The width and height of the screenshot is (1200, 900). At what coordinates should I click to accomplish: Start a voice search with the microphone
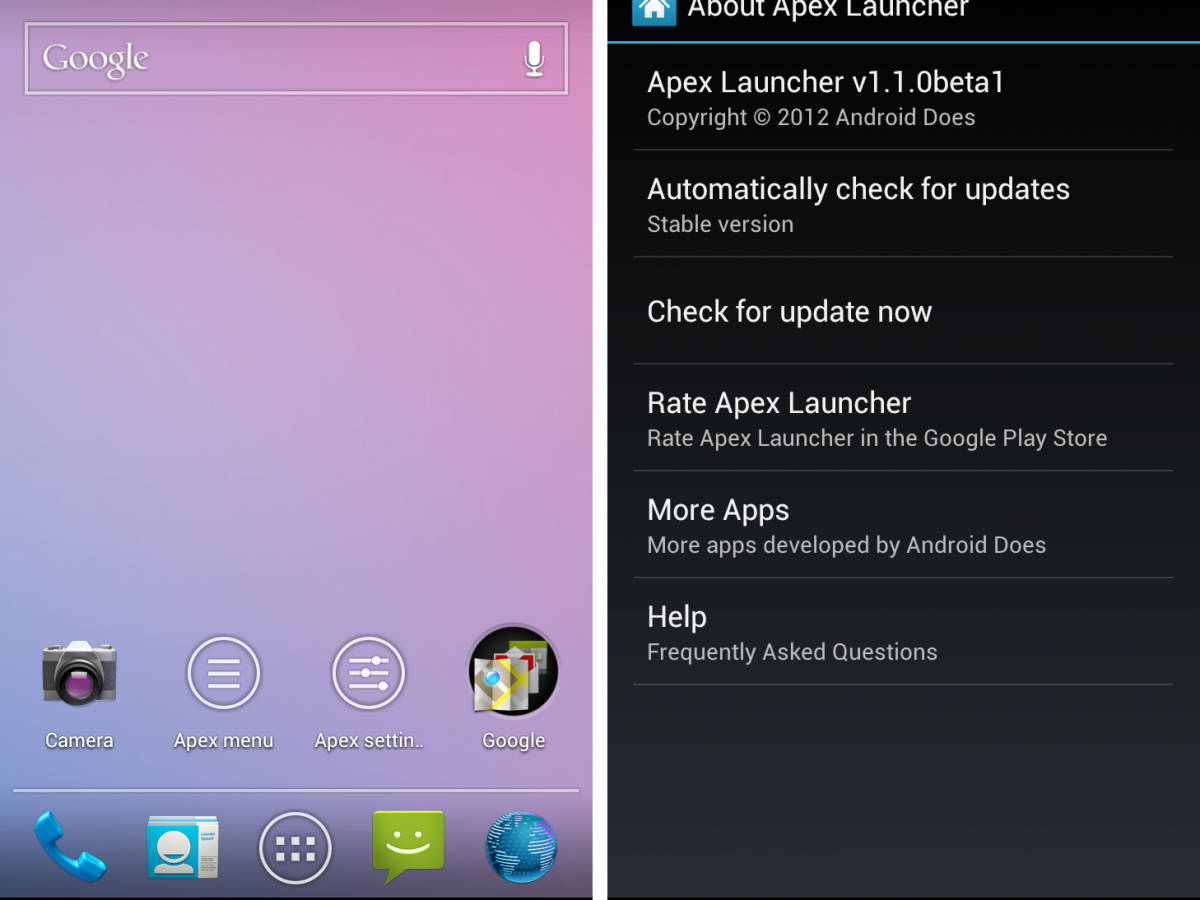pos(533,58)
